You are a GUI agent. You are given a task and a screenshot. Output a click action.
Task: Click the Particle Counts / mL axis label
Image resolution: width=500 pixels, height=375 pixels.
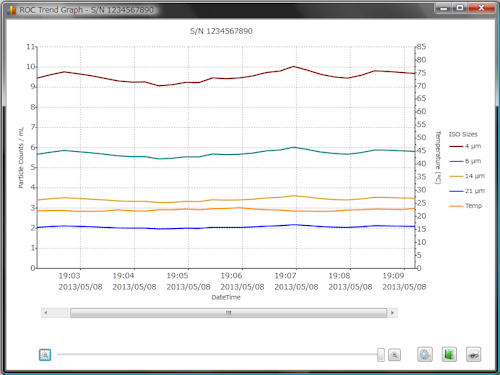pos(21,157)
